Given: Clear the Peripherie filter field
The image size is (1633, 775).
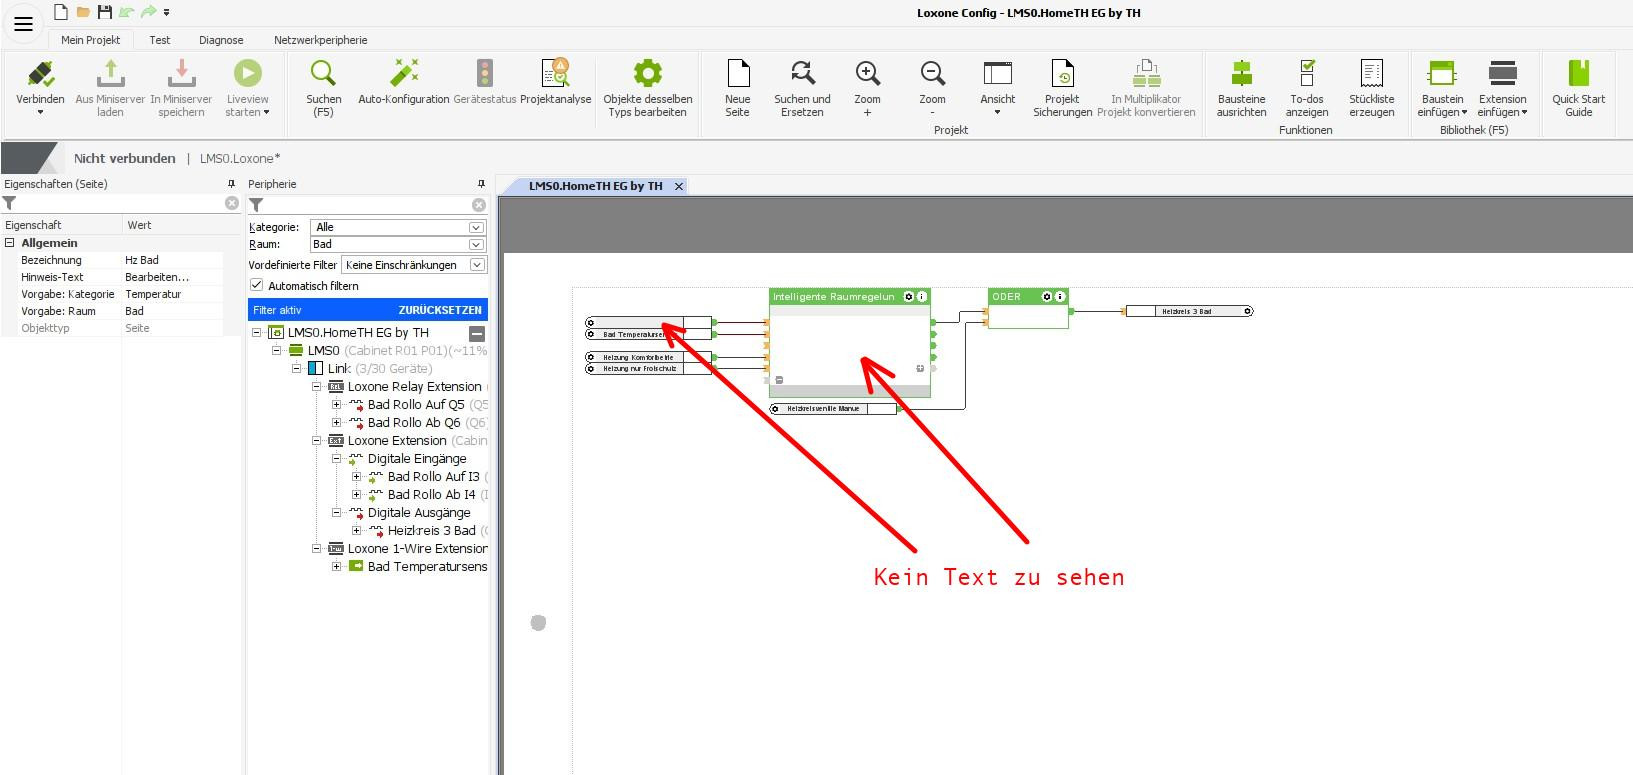Looking at the screenshot, I should 479,205.
